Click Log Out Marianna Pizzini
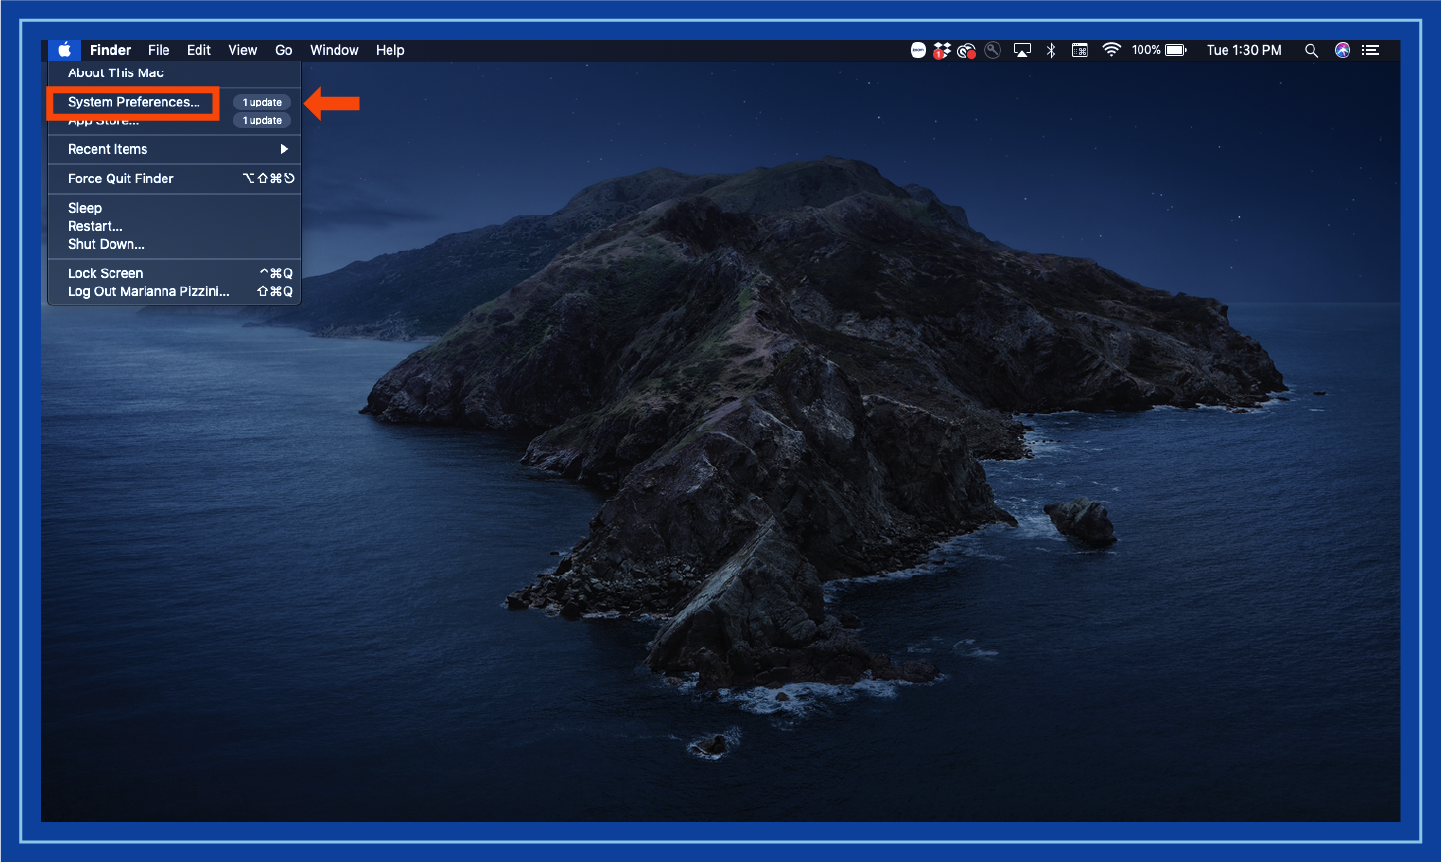Viewport: 1441px width, 862px height. [x=149, y=291]
